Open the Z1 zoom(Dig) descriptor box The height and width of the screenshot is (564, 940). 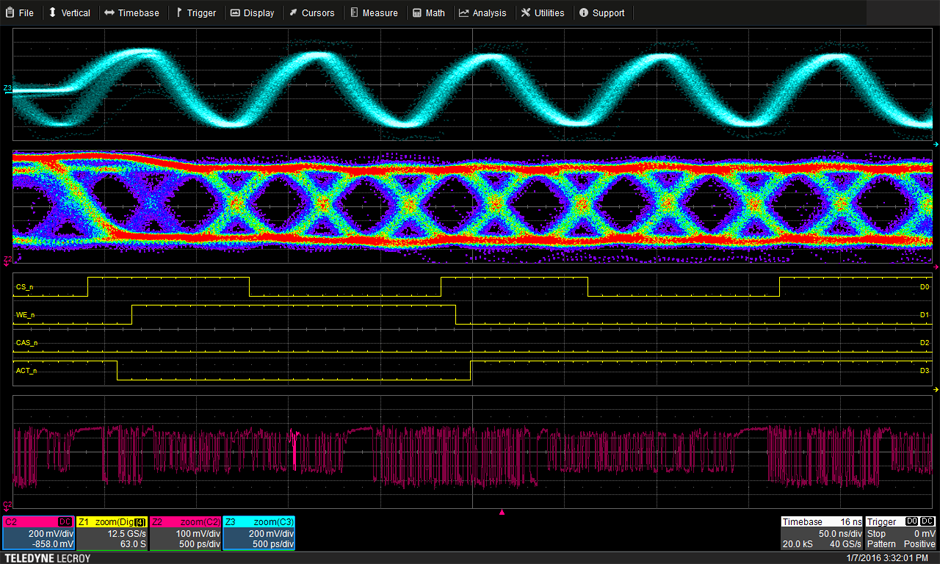pos(112,534)
